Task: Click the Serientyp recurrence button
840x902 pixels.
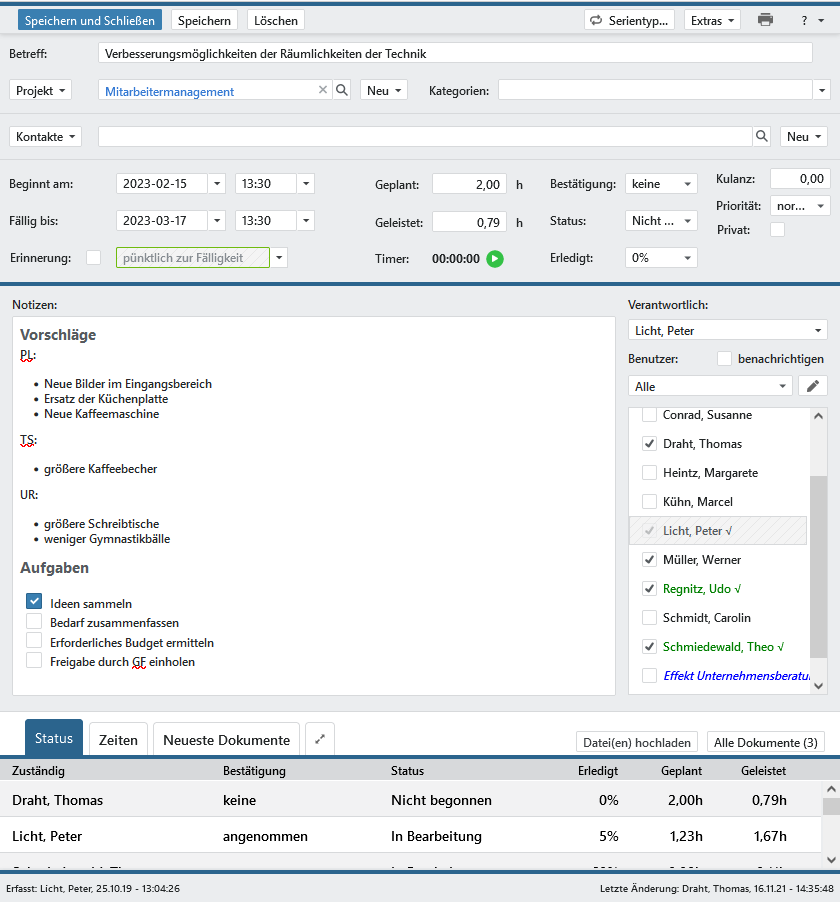Action: [x=630, y=20]
